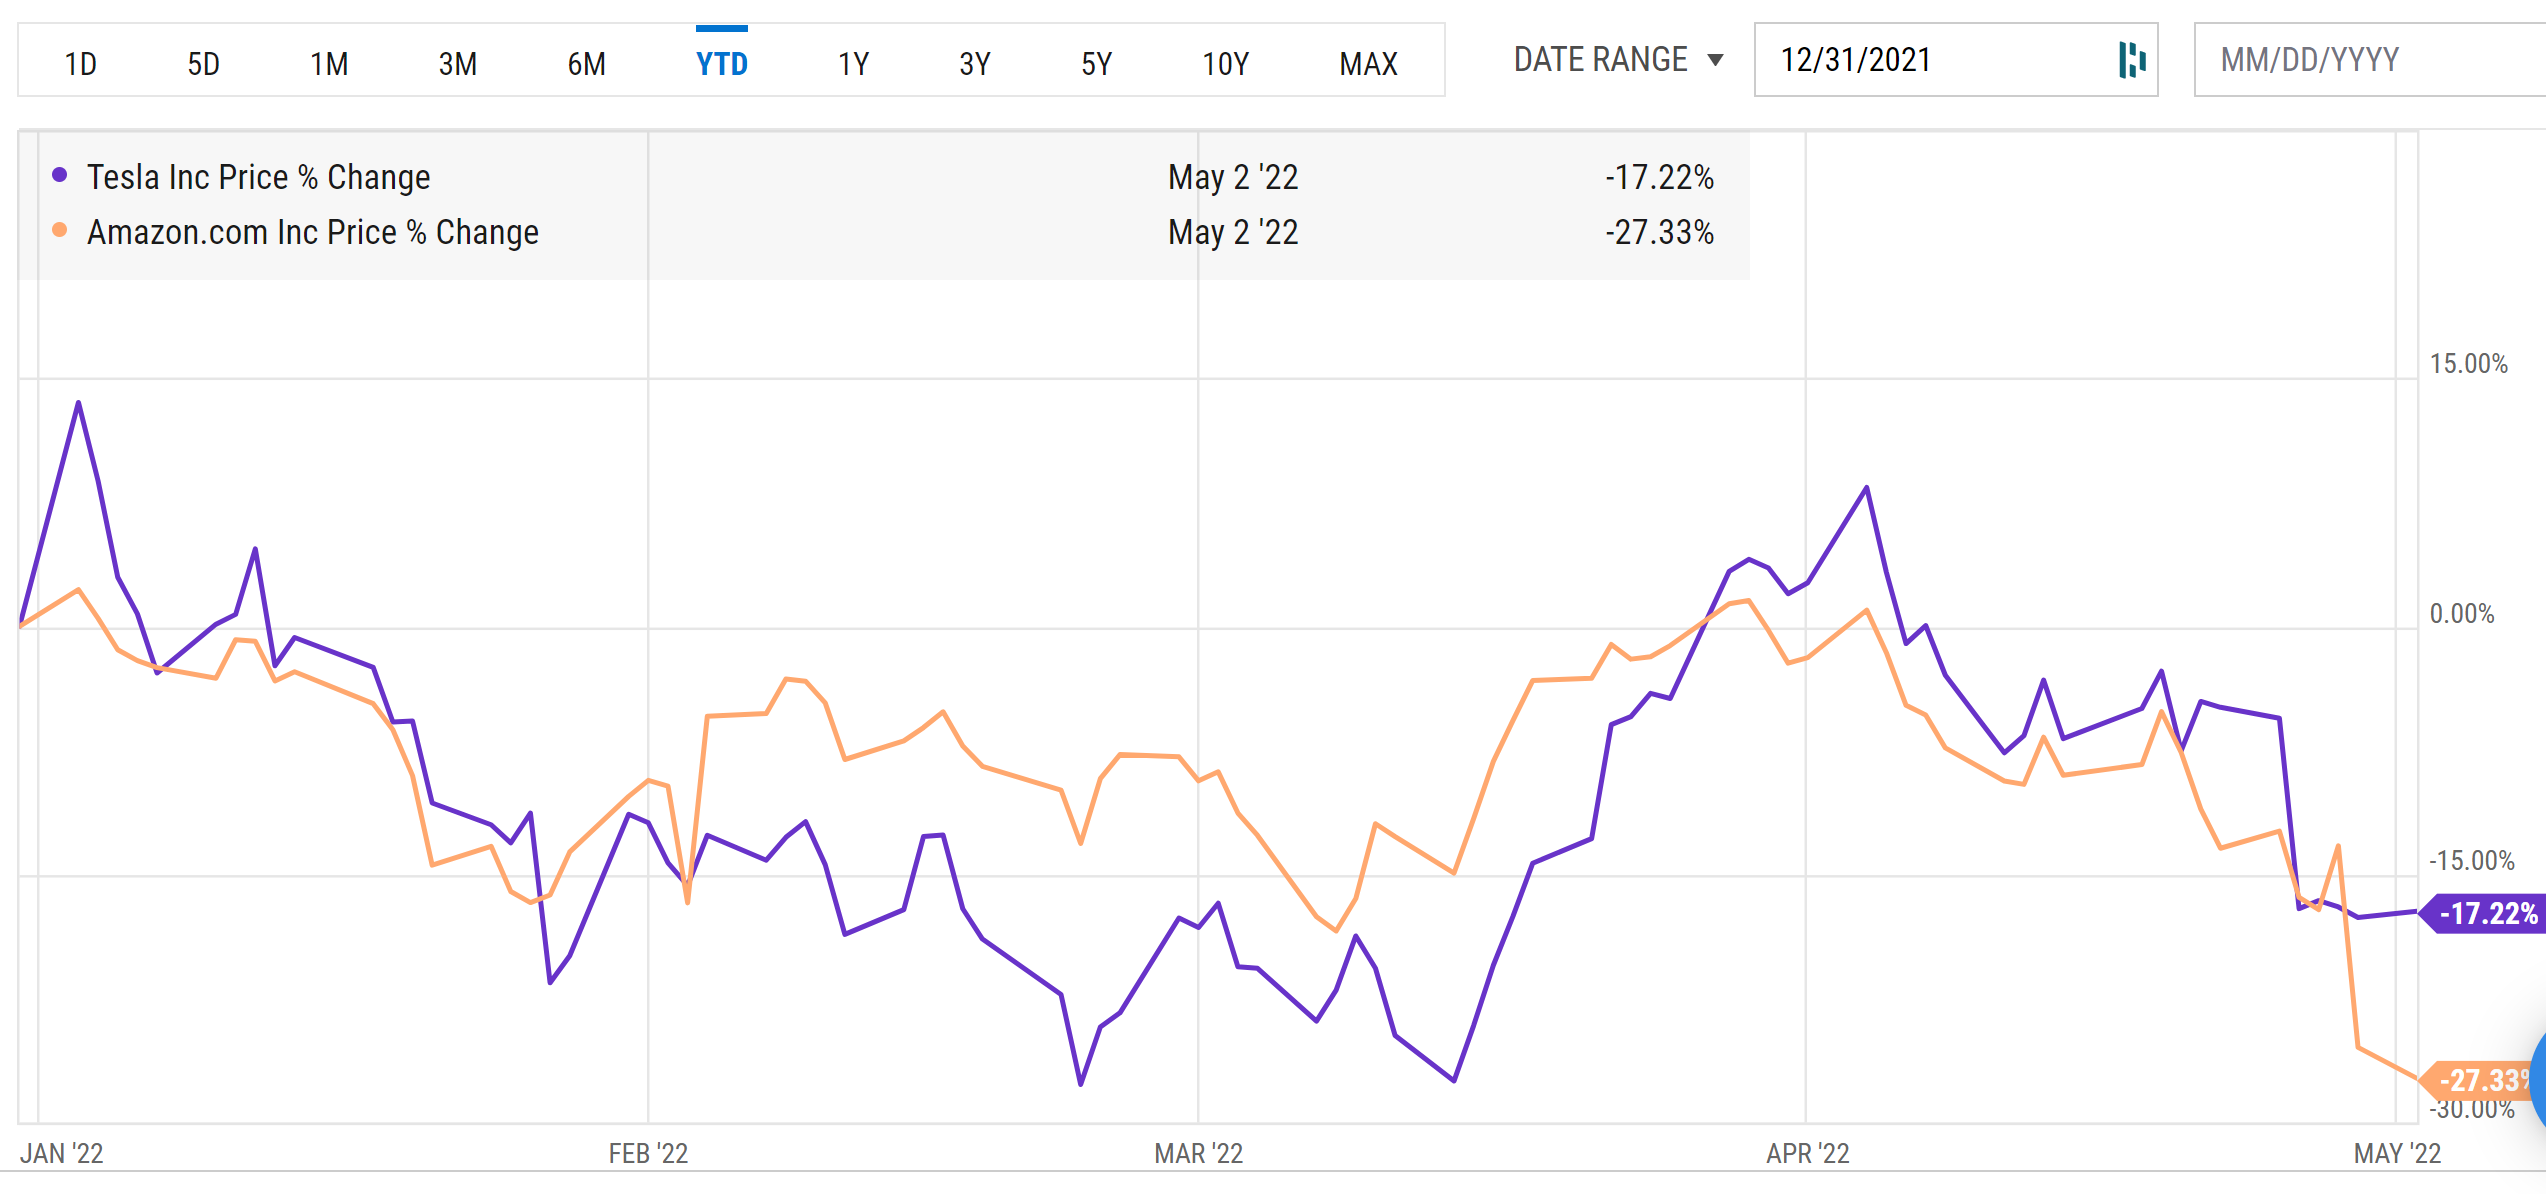Click the Tesla Inc Price % Change label
Screen dimensions: 2546x1194
(x=258, y=177)
